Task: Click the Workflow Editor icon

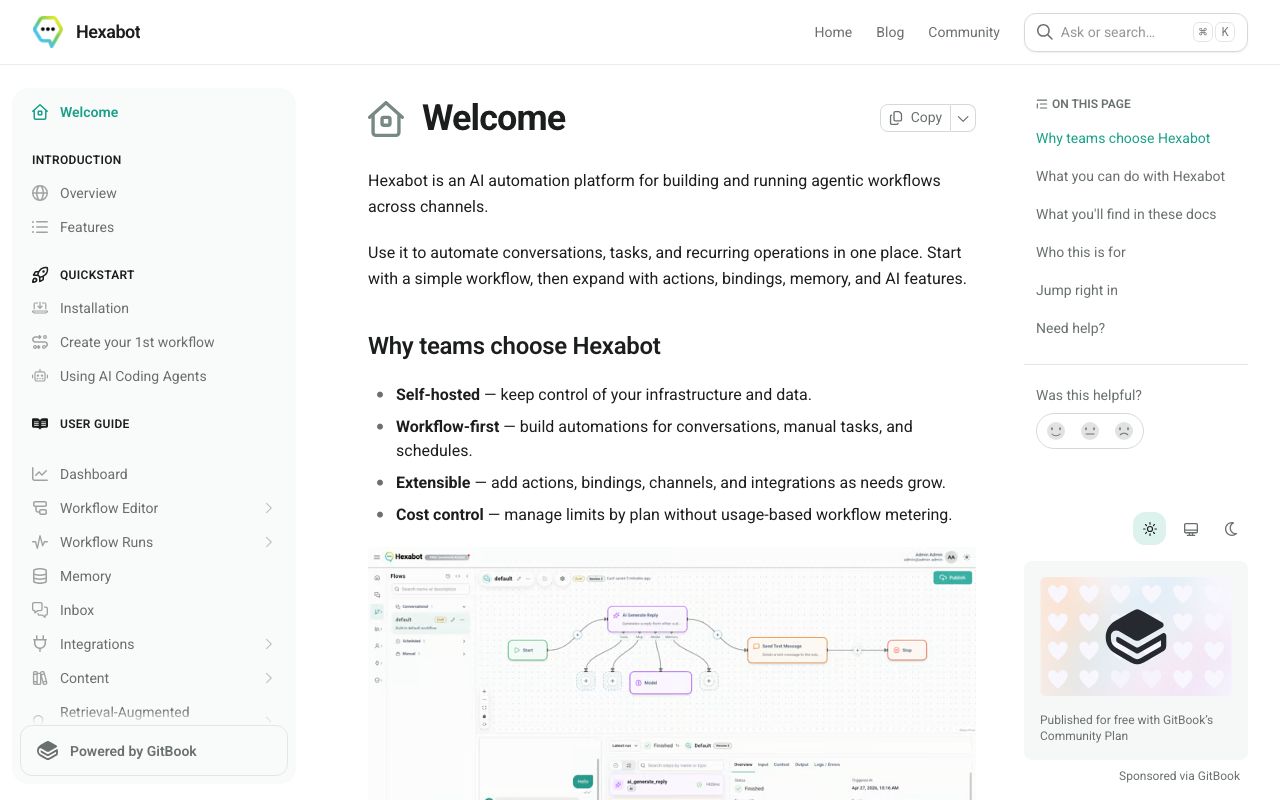Action: tap(40, 508)
